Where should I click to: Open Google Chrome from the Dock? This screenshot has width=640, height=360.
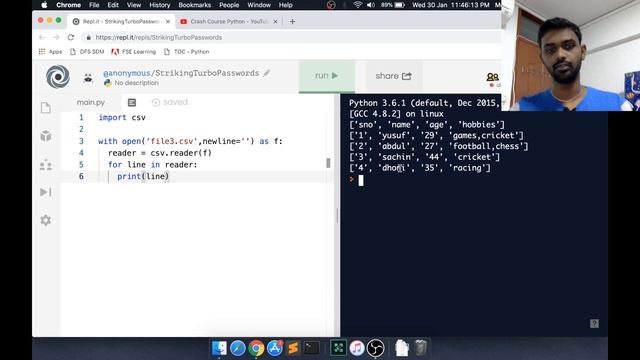click(x=256, y=348)
